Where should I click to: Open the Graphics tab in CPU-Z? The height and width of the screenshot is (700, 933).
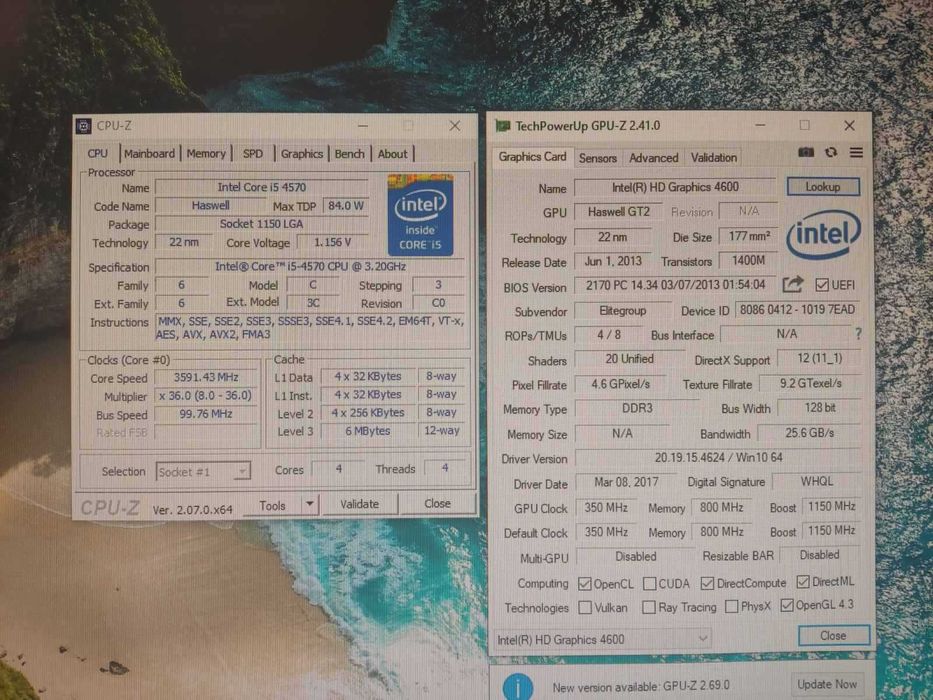(302, 154)
